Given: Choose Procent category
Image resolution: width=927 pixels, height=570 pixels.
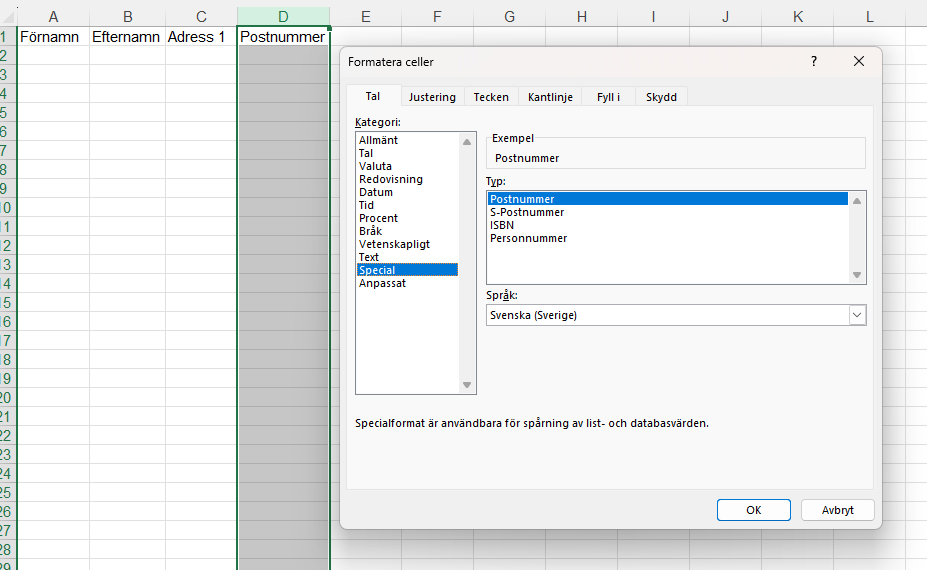Looking at the screenshot, I should tap(407, 218).
